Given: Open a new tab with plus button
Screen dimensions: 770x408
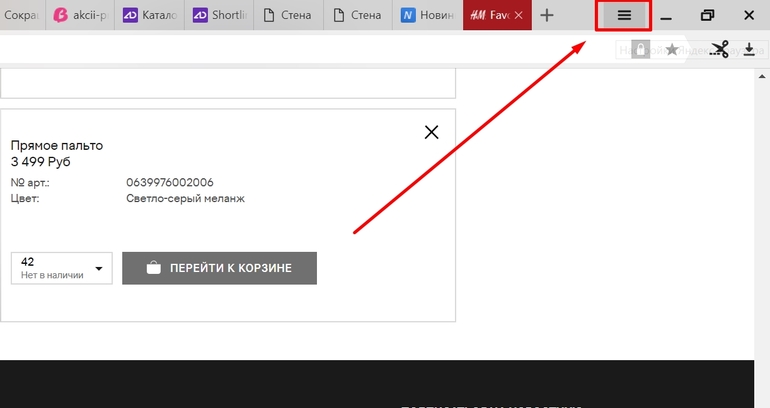Looking at the screenshot, I should coord(547,15).
